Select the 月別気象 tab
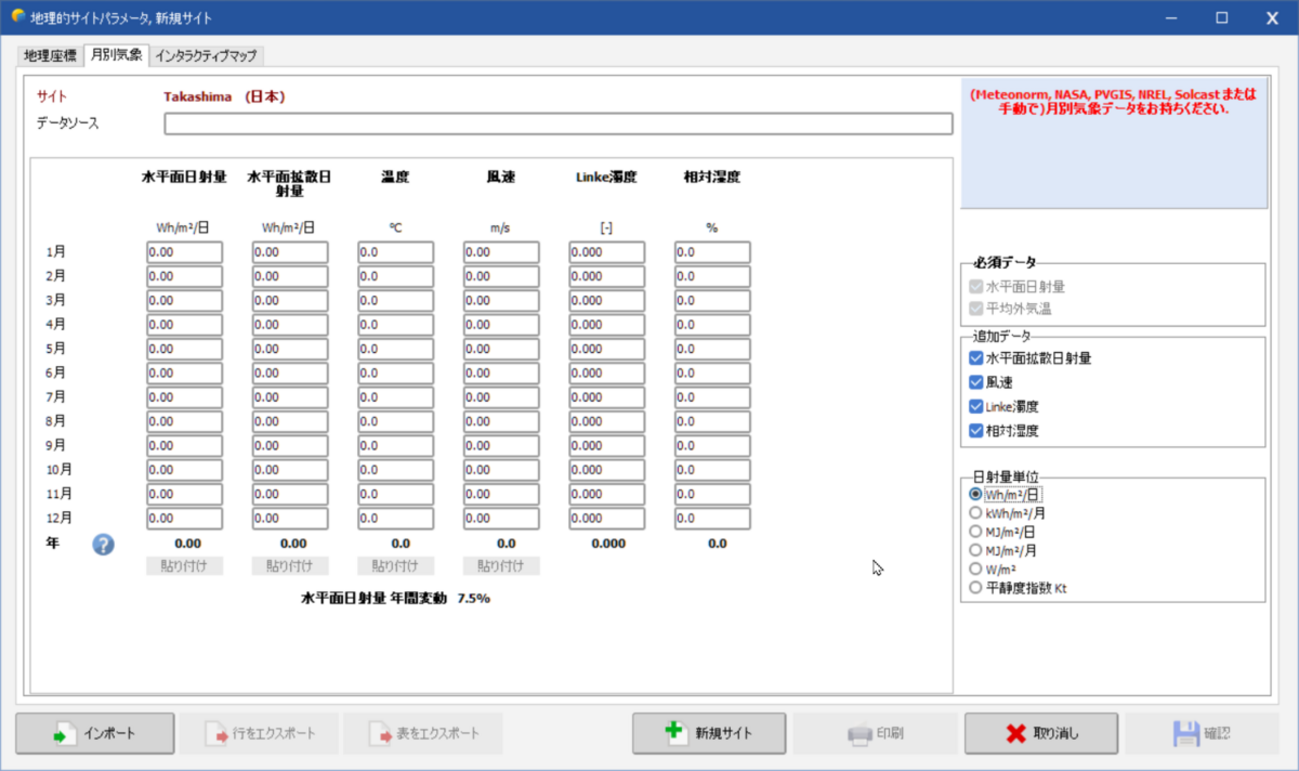 tap(116, 55)
